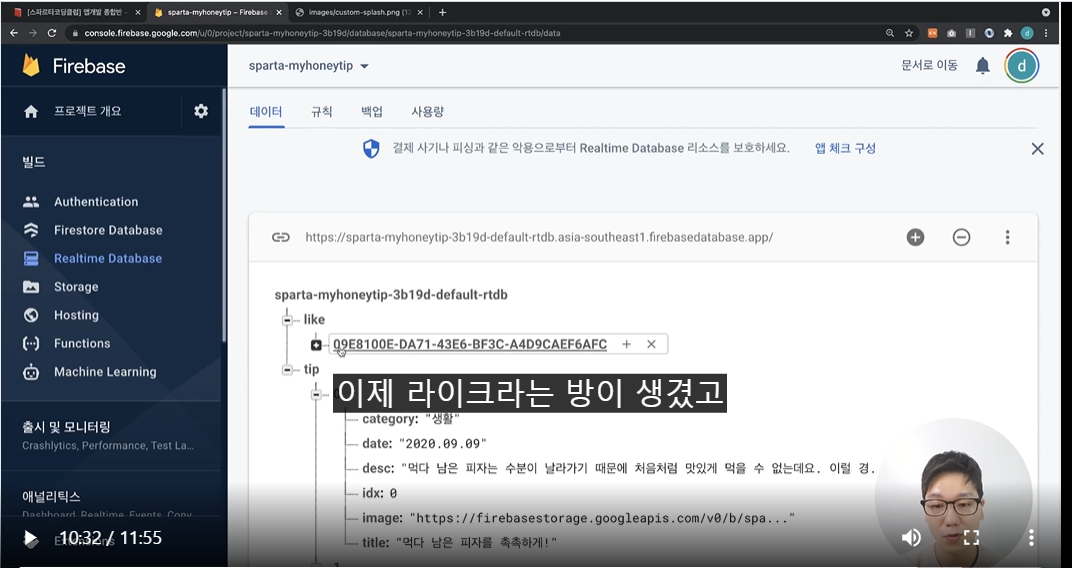1072x568 pixels.
Task: Click the title value text
Action: pyautogui.click(x=477, y=543)
